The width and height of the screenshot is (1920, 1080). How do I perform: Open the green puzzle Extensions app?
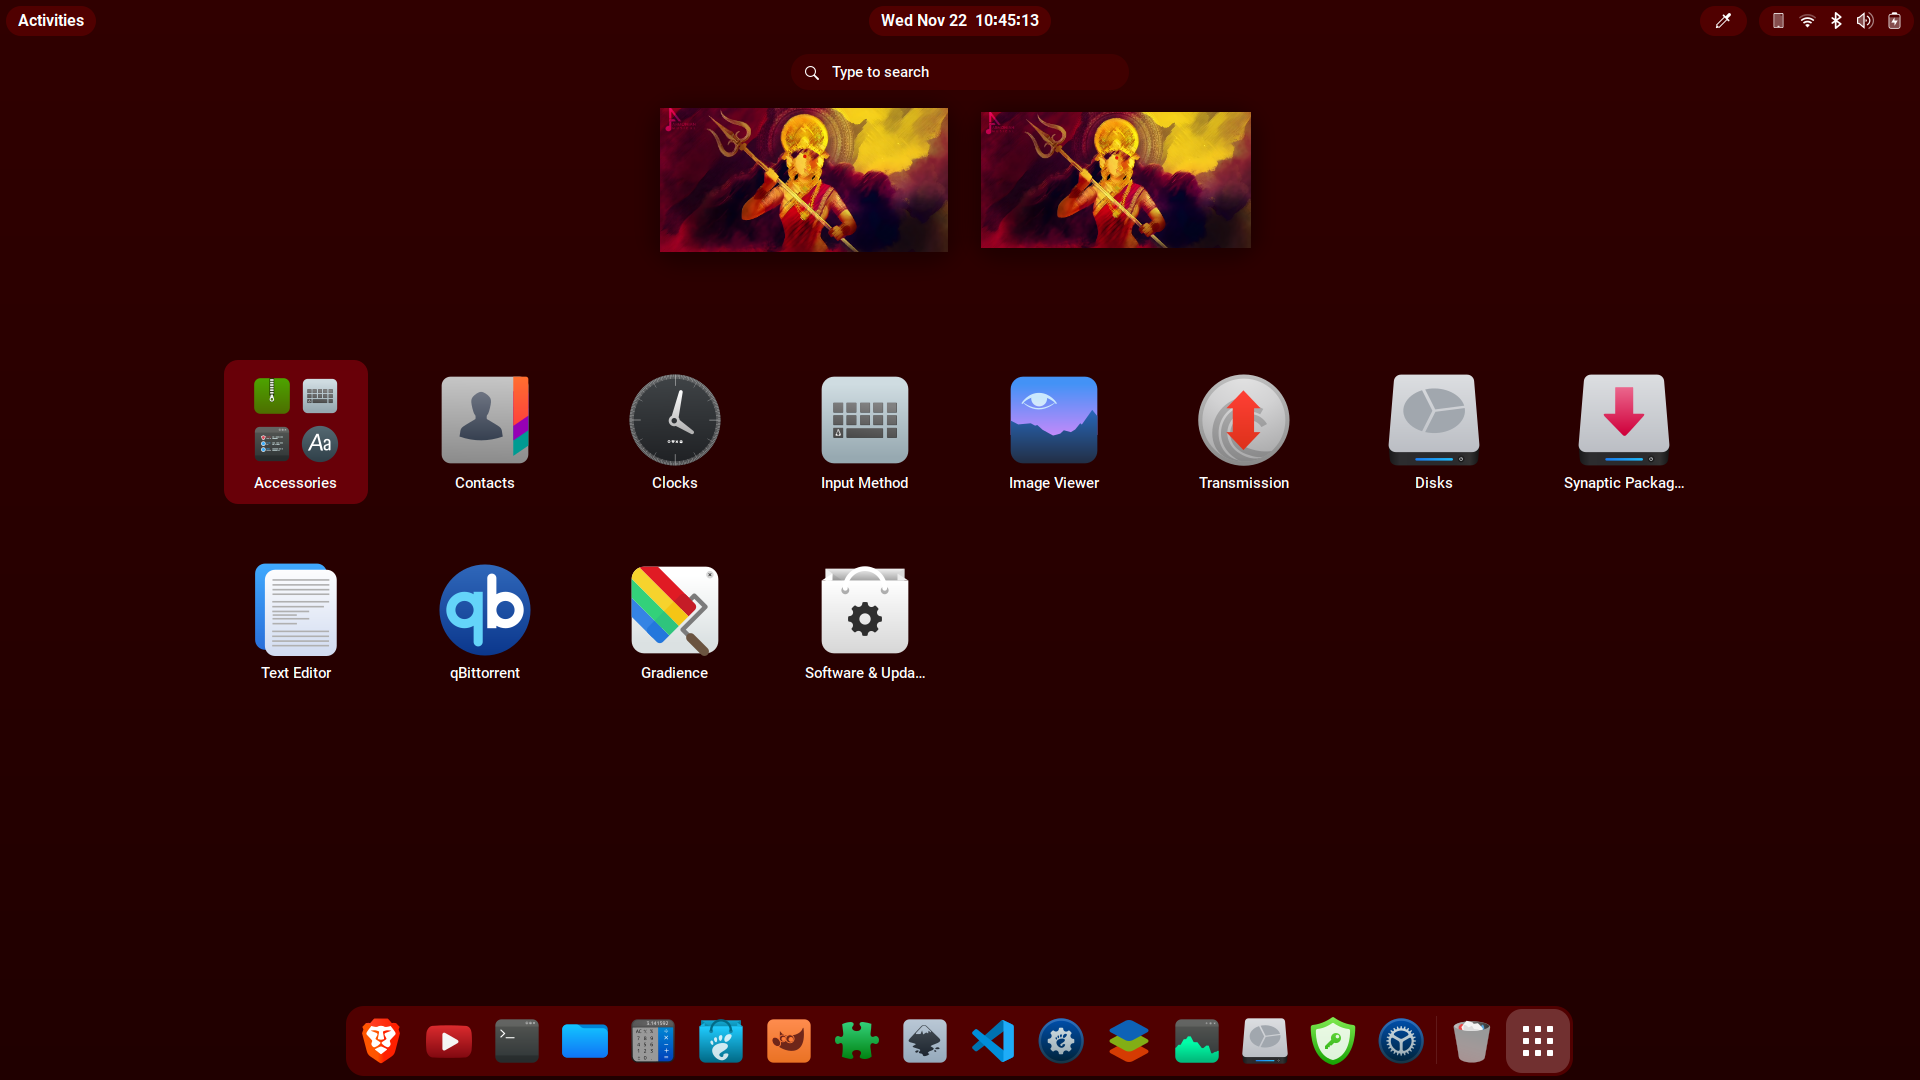pos(857,1041)
